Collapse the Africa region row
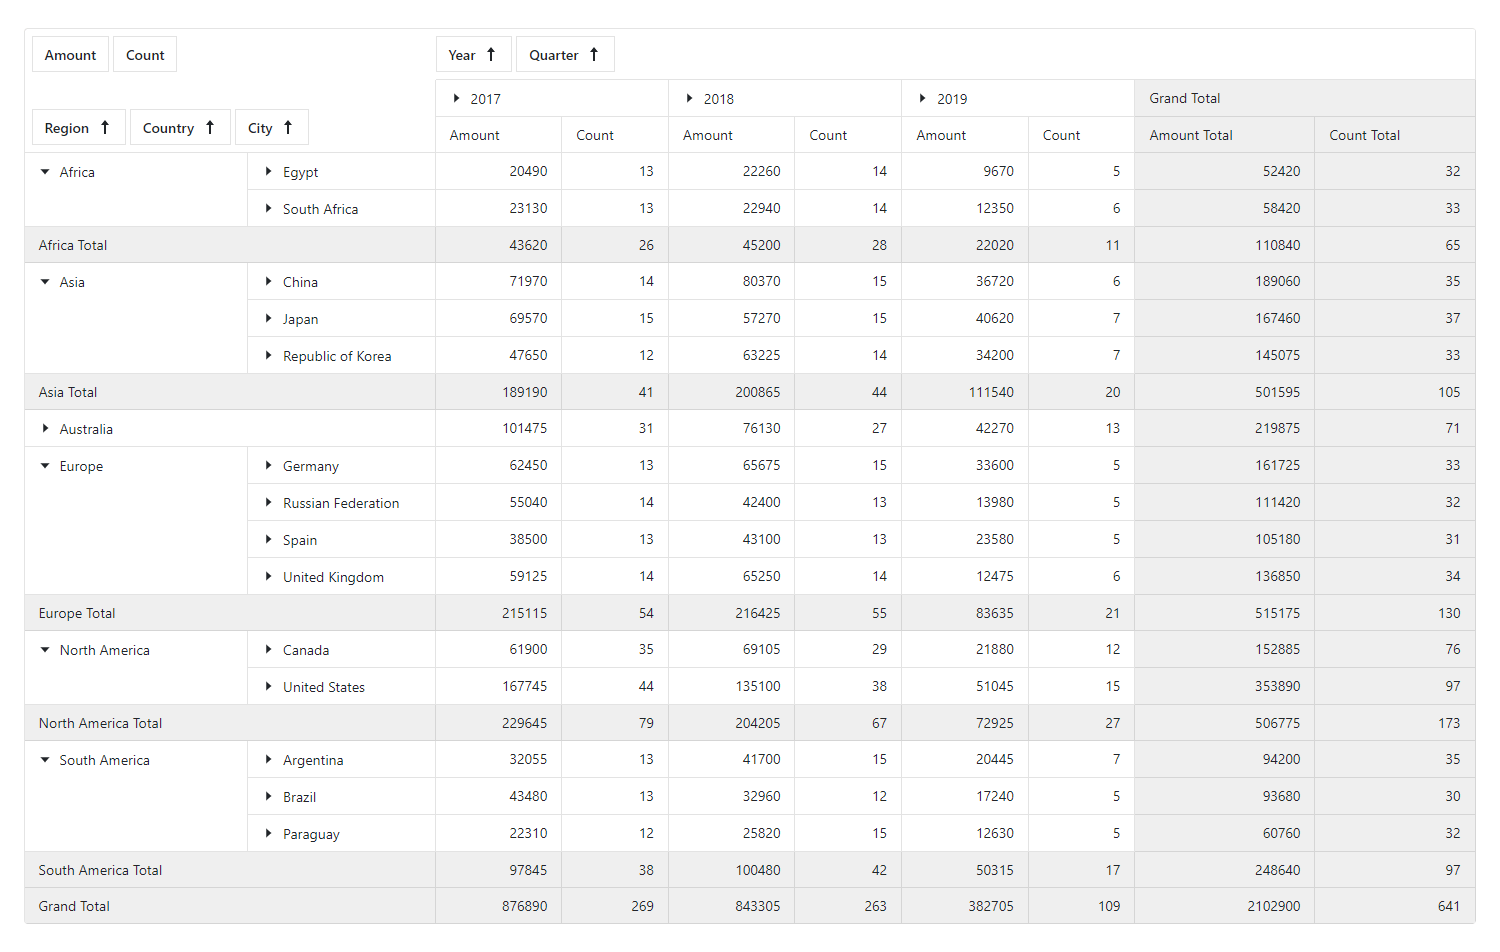This screenshot has width=1500, height=952. coord(45,172)
